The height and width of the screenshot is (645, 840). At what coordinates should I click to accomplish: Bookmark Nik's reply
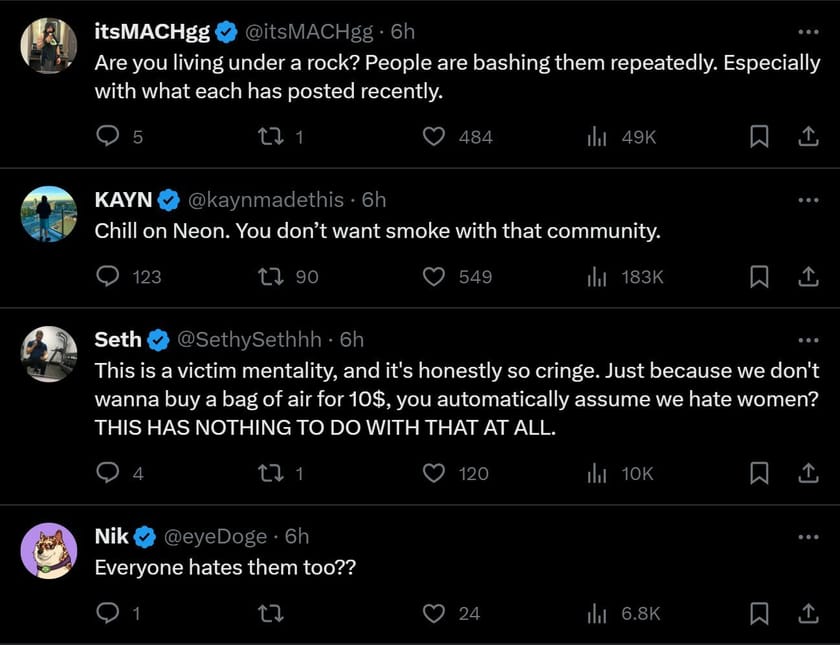(x=759, y=614)
